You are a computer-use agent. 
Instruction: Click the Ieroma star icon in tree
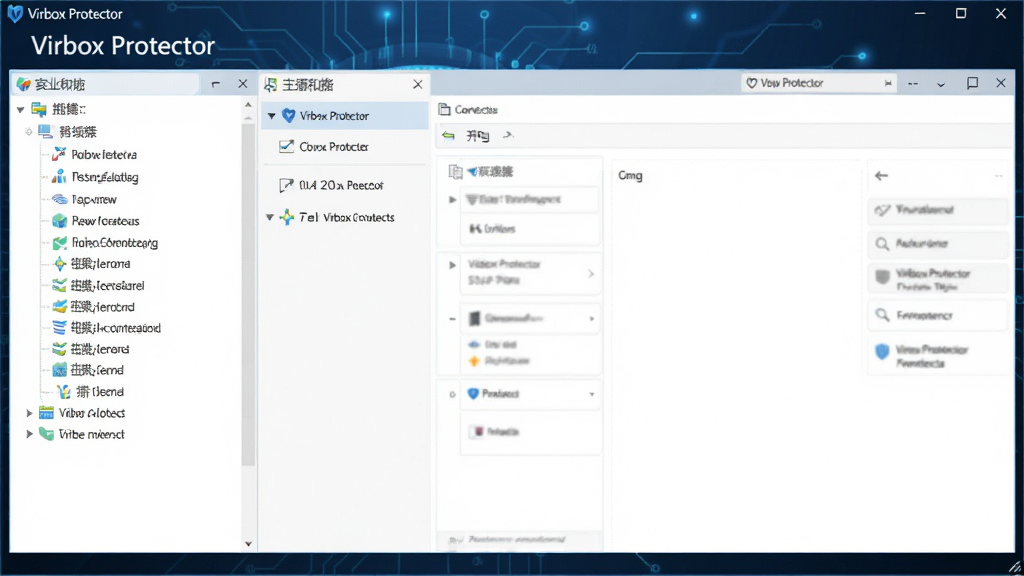59,263
